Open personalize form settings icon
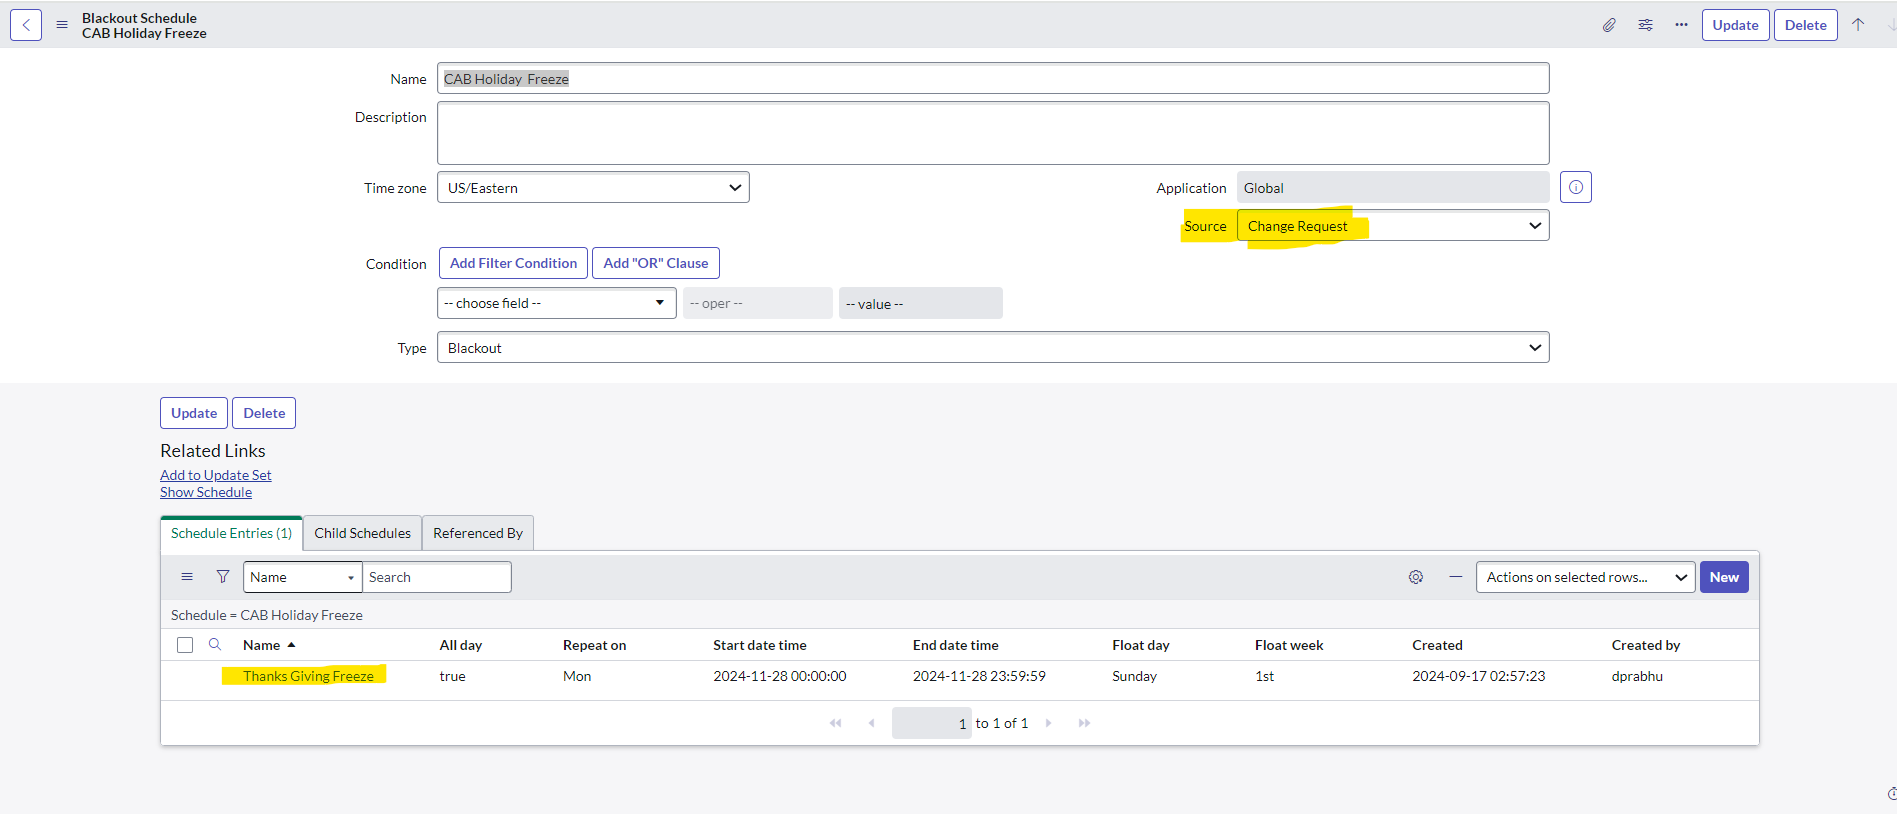Screen dimensions: 1897x814 pyautogui.click(x=1645, y=25)
